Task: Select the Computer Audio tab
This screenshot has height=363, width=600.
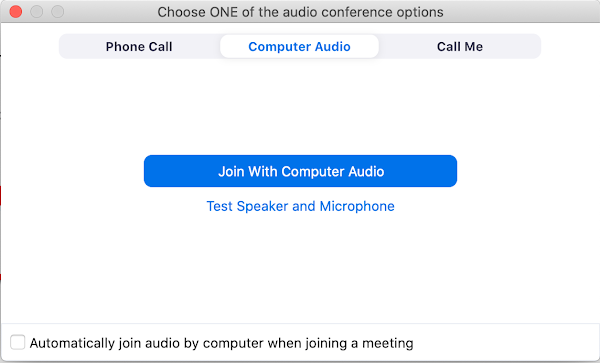Action: tap(299, 47)
